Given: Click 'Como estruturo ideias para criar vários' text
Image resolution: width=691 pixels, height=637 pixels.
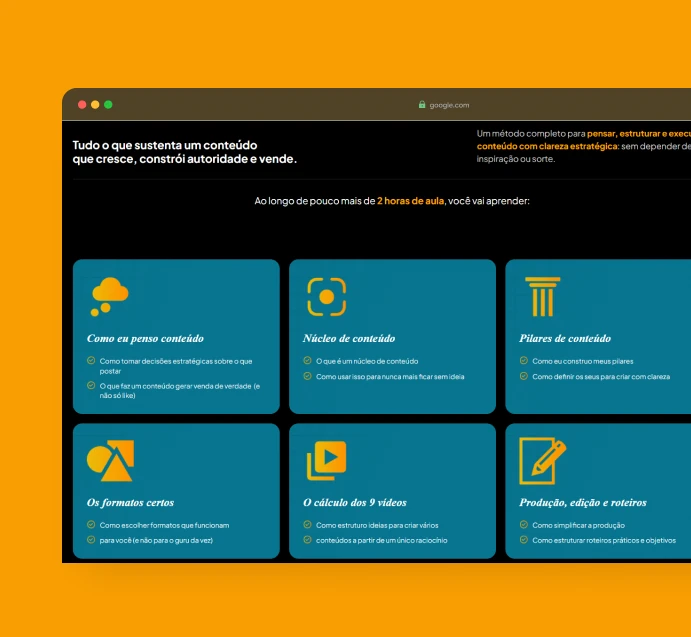Looking at the screenshot, I should pos(377,525).
